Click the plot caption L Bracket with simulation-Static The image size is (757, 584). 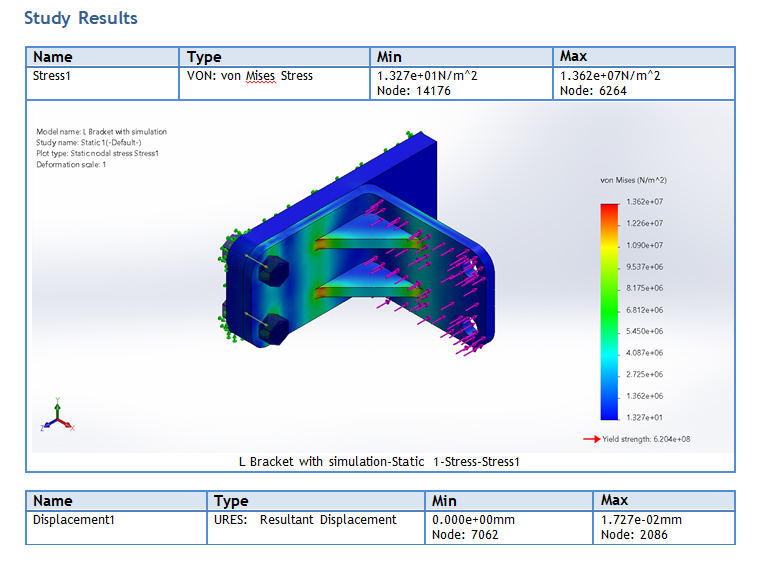coord(379,462)
